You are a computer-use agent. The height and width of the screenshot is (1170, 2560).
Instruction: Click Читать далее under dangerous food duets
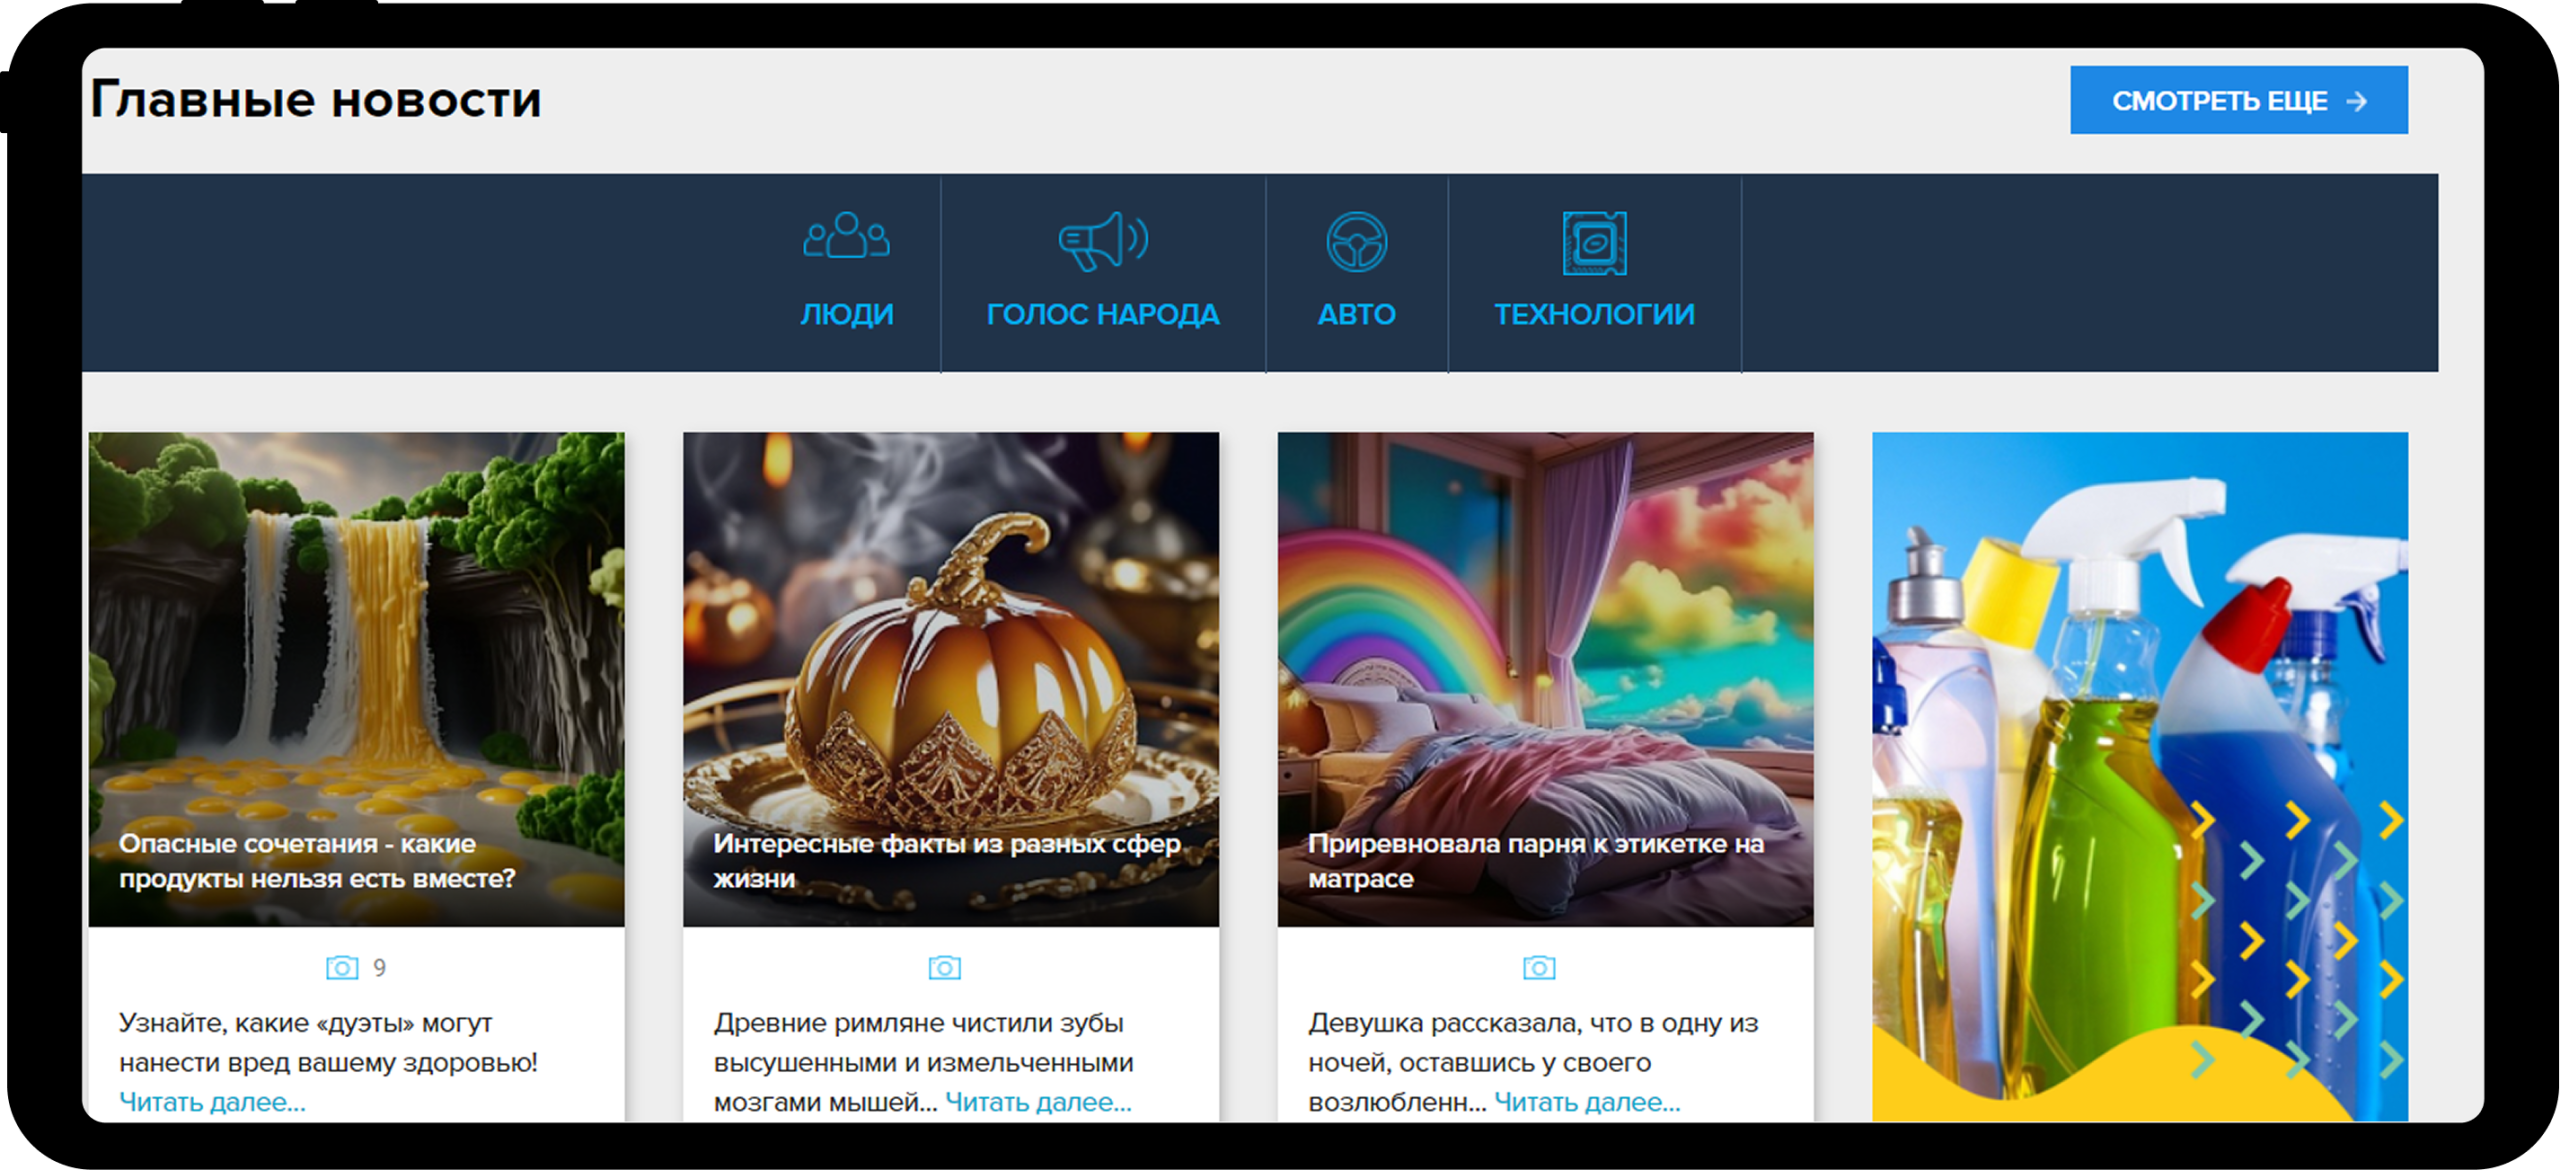(212, 1102)
